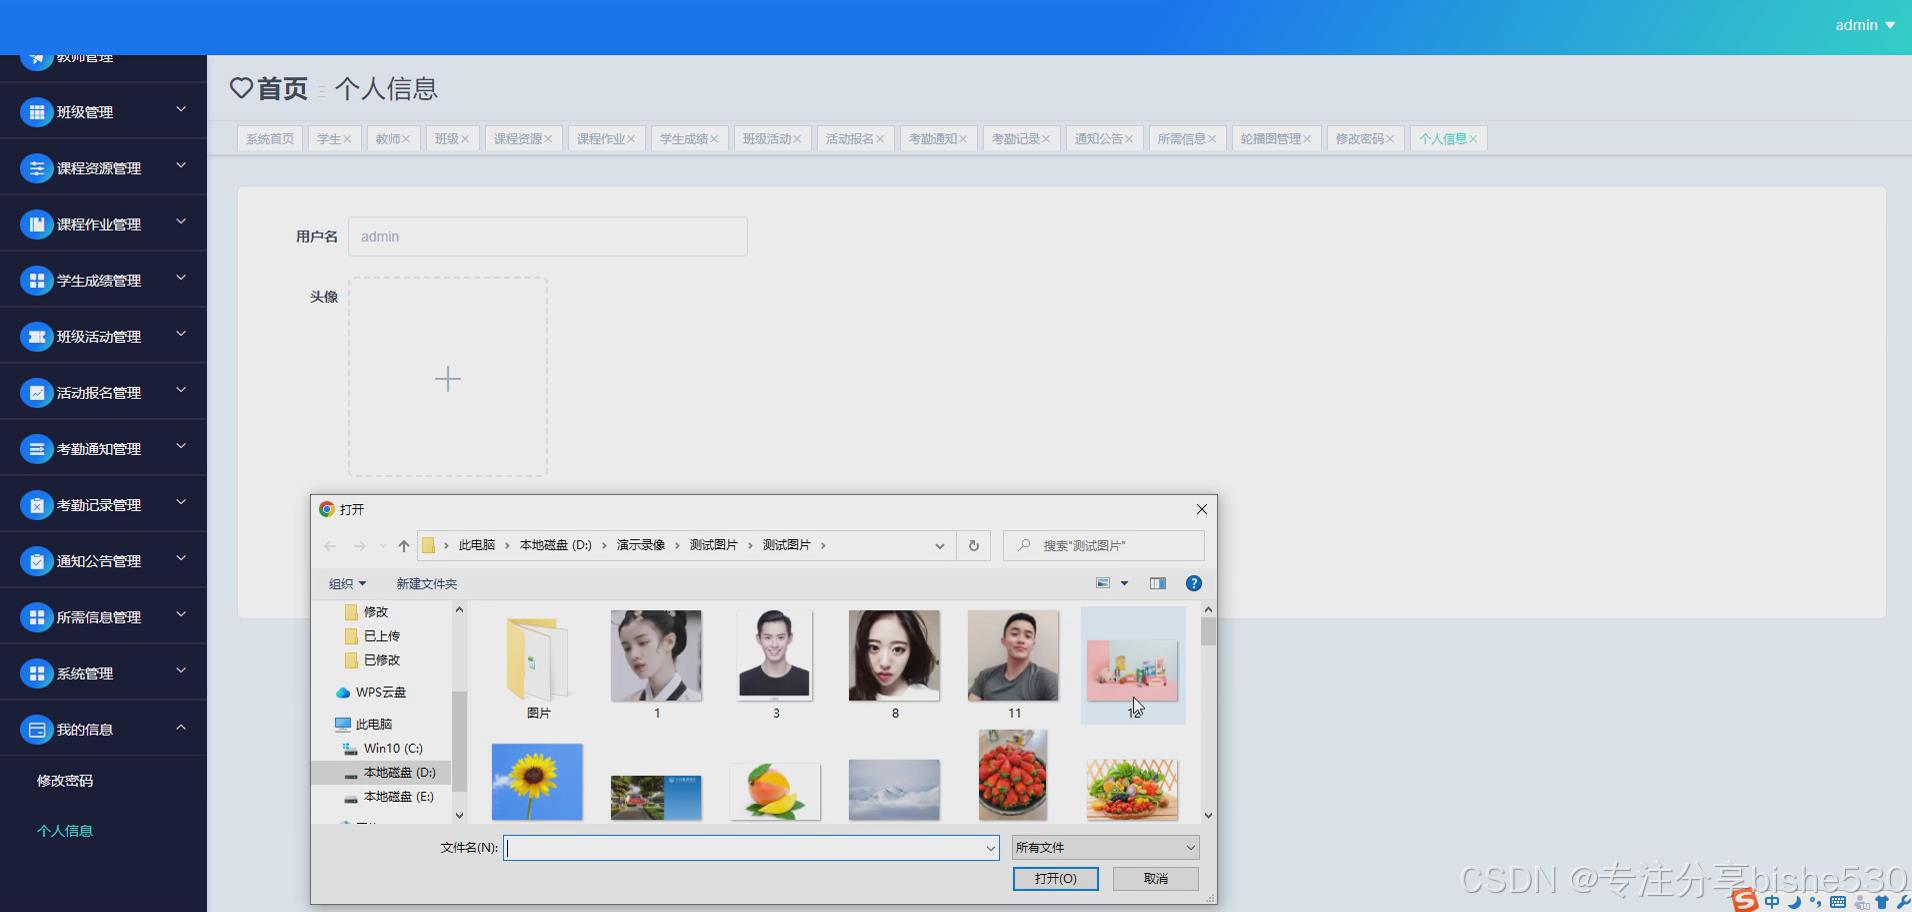
Task: Close the 学生 tab with its x
Action: pyautogui.click(x=347, y=139)
